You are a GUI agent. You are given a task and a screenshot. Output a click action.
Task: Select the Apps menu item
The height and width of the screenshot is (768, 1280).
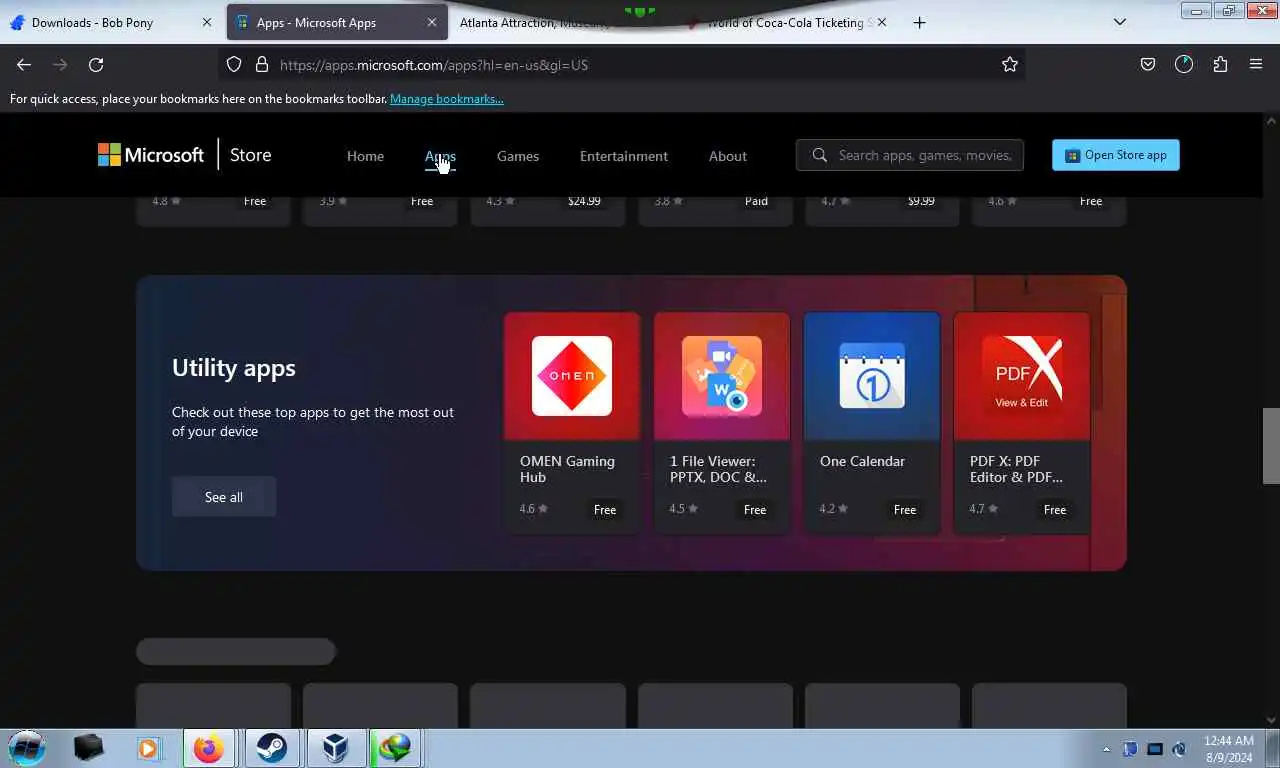pyautogui.click(x=440, y=156)
